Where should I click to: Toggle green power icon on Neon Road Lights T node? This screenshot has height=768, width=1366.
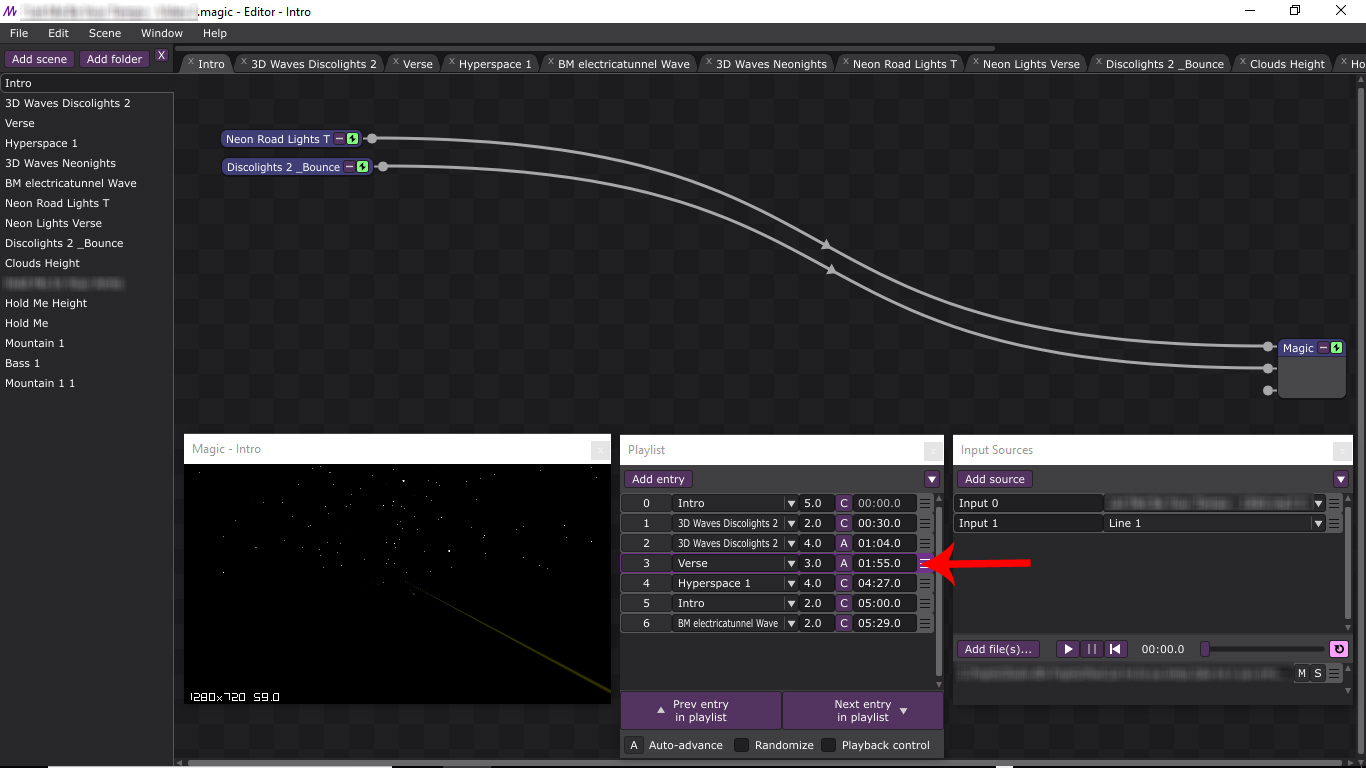coord(353,139)
